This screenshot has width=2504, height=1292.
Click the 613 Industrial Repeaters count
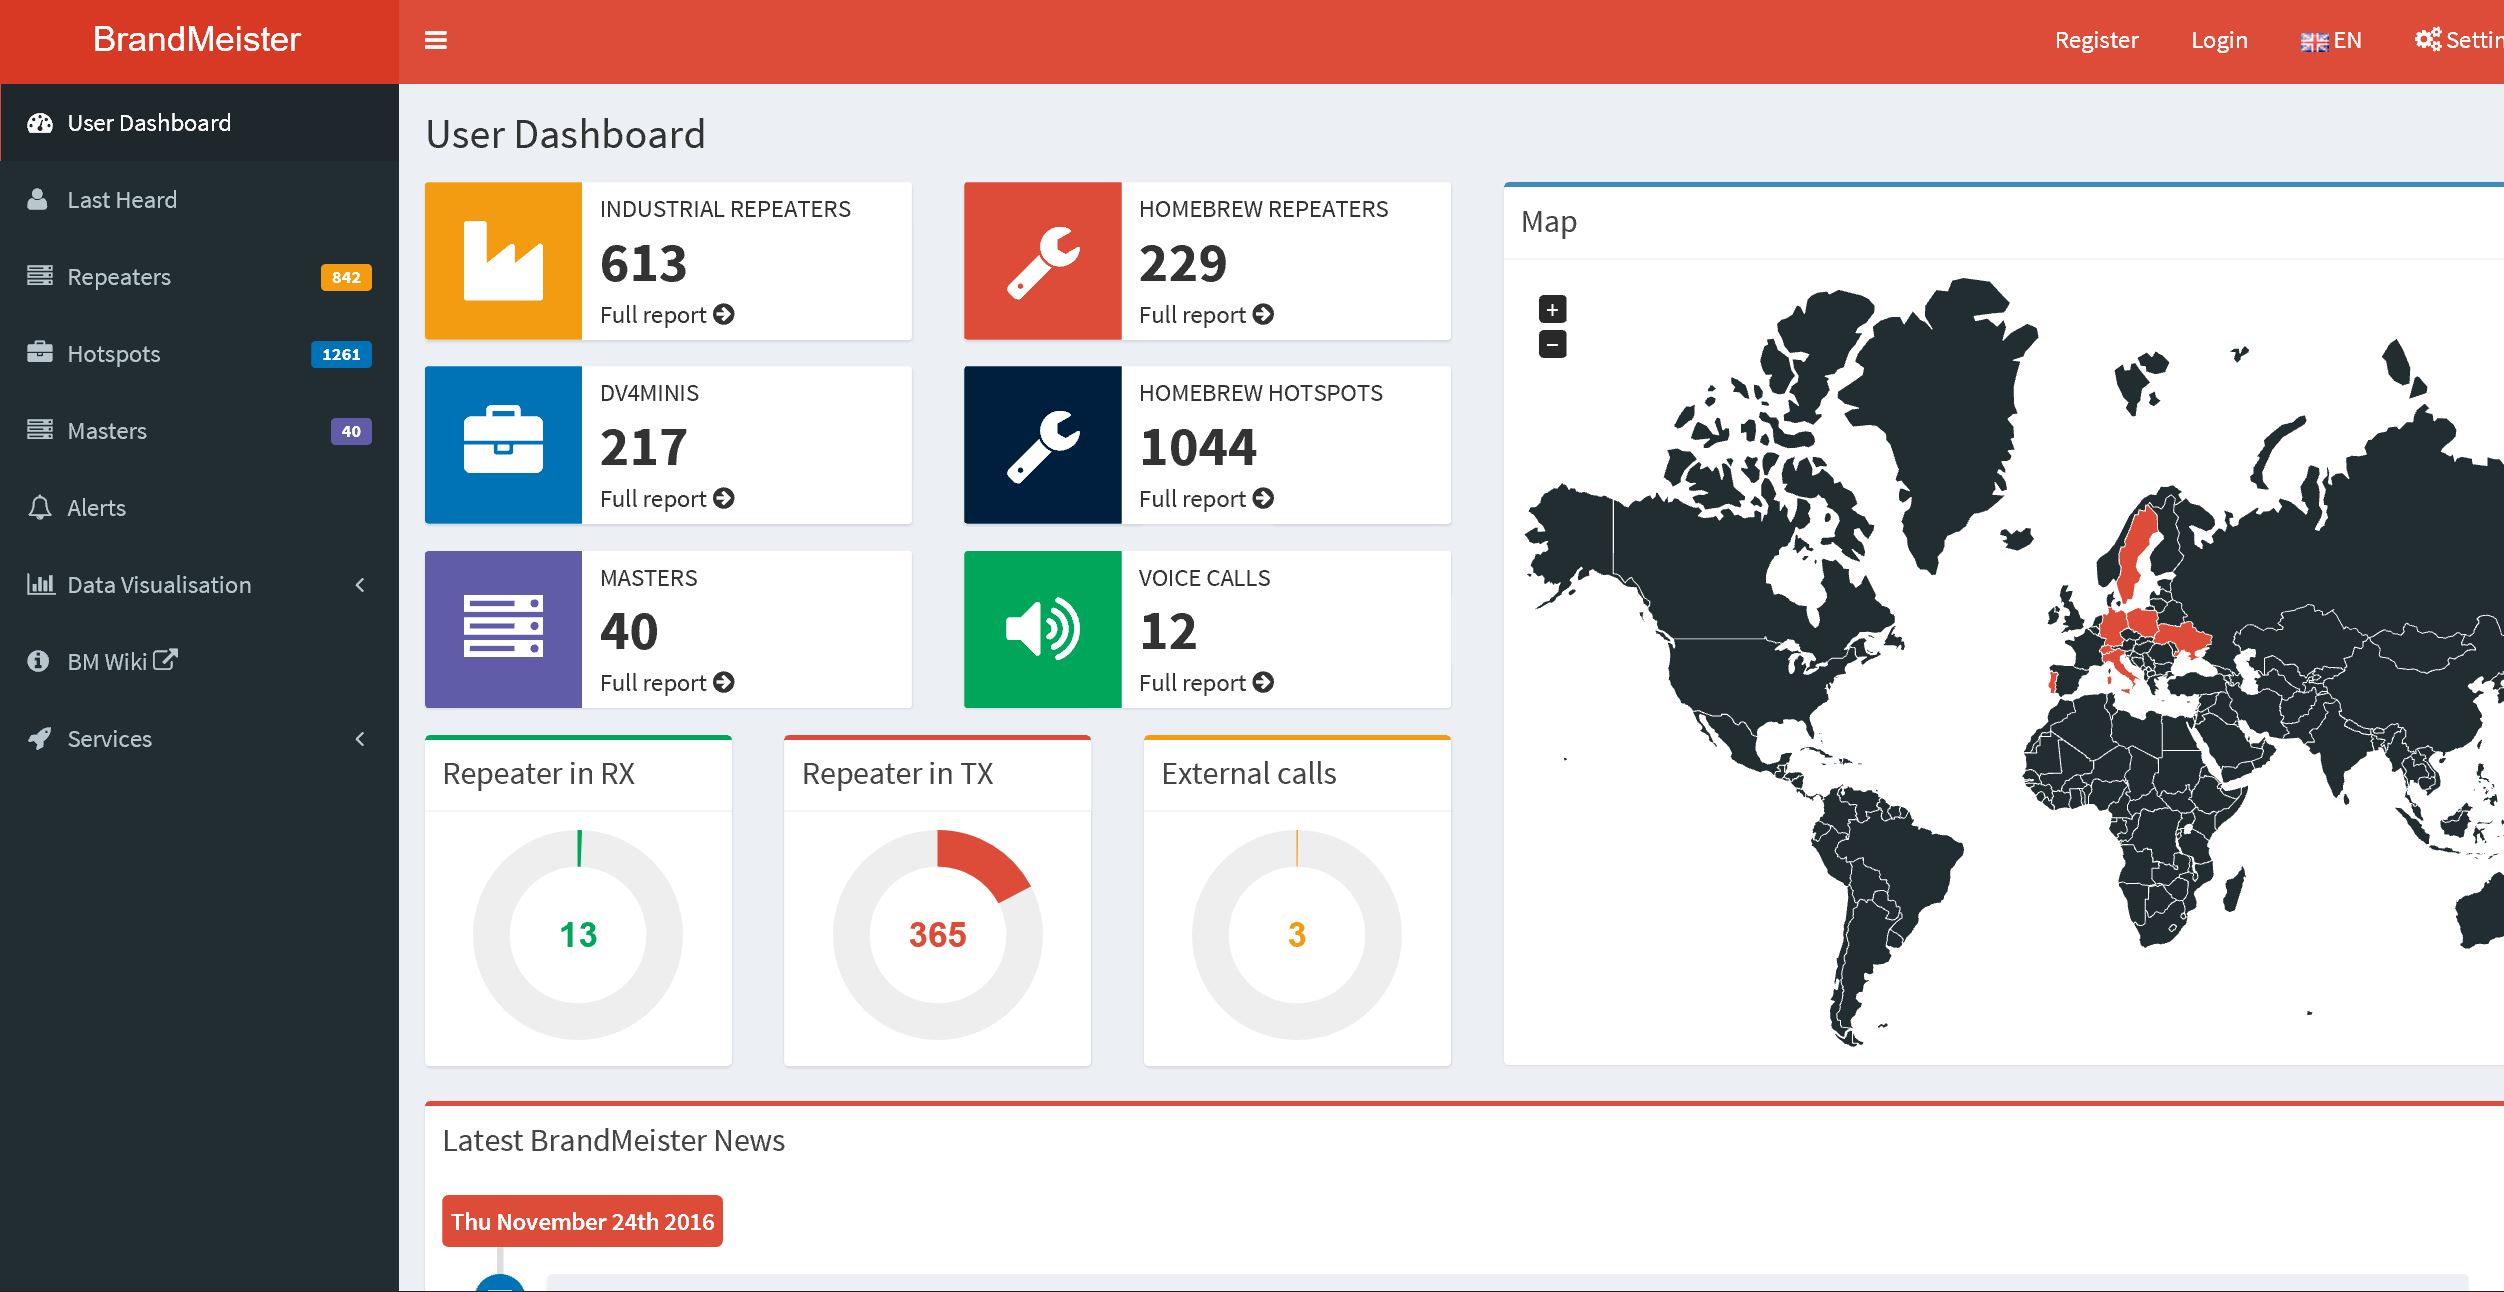click(643, 263)
